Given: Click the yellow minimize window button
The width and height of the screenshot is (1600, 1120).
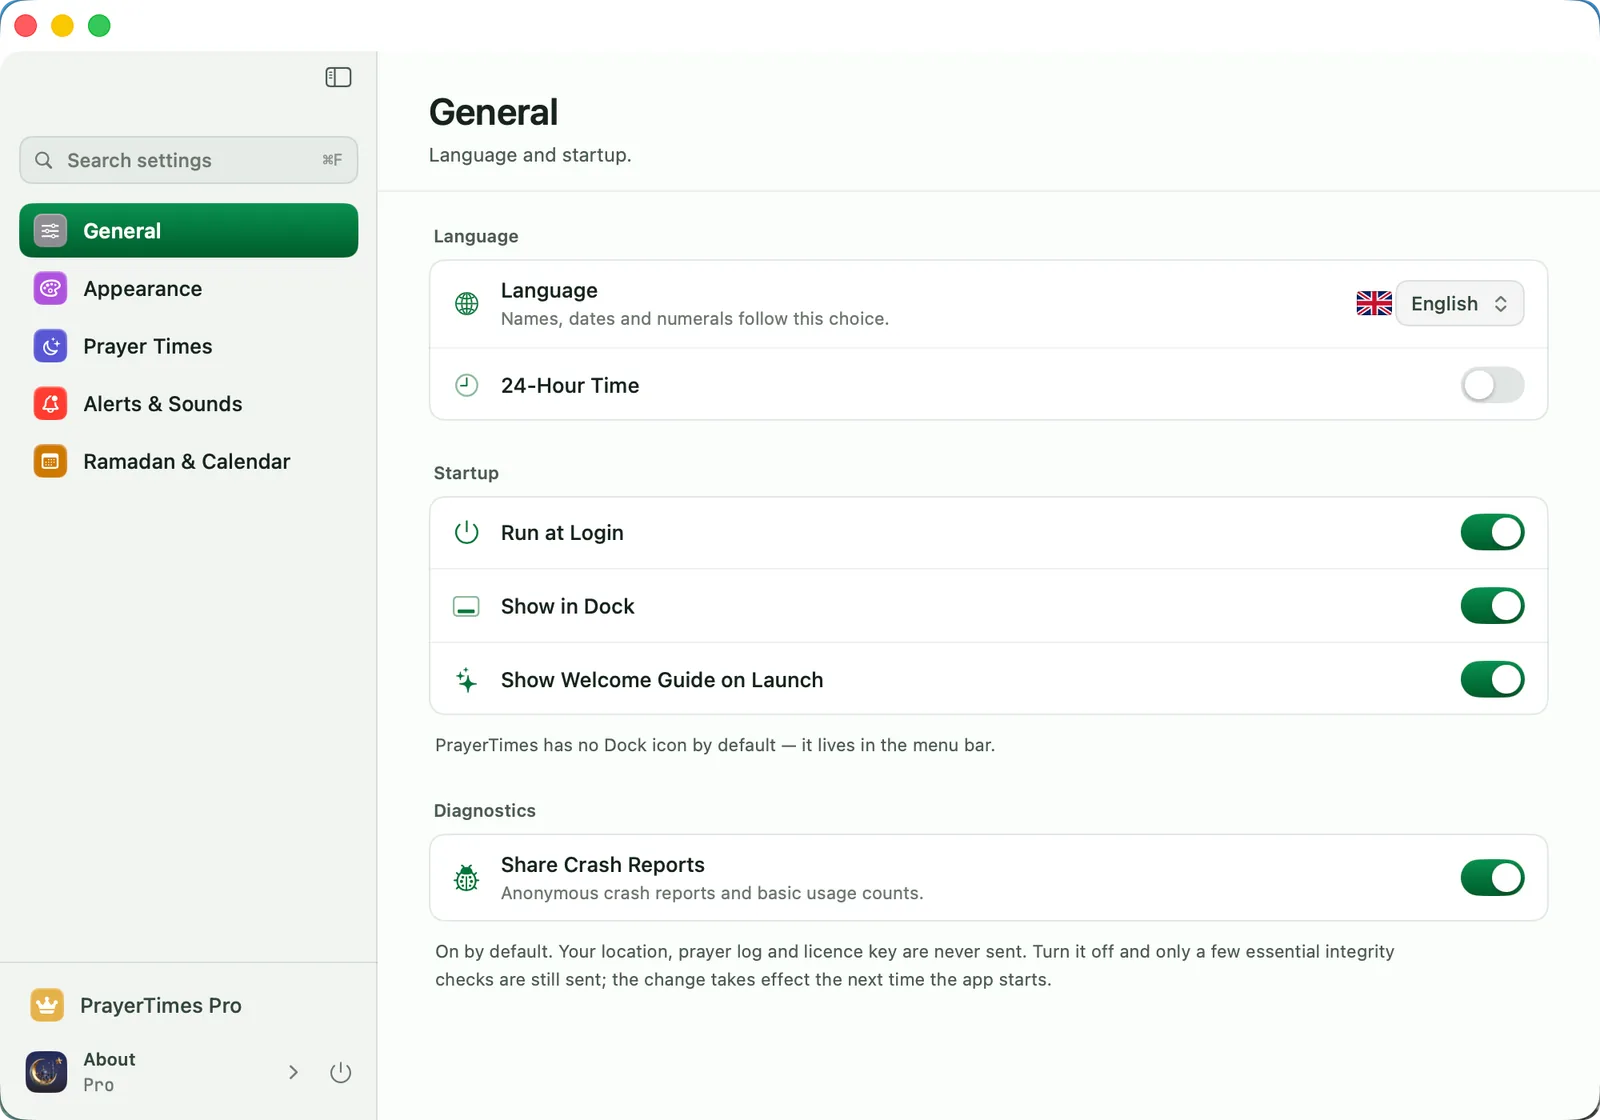Looking at the screenshot, I should coord(62,26).
